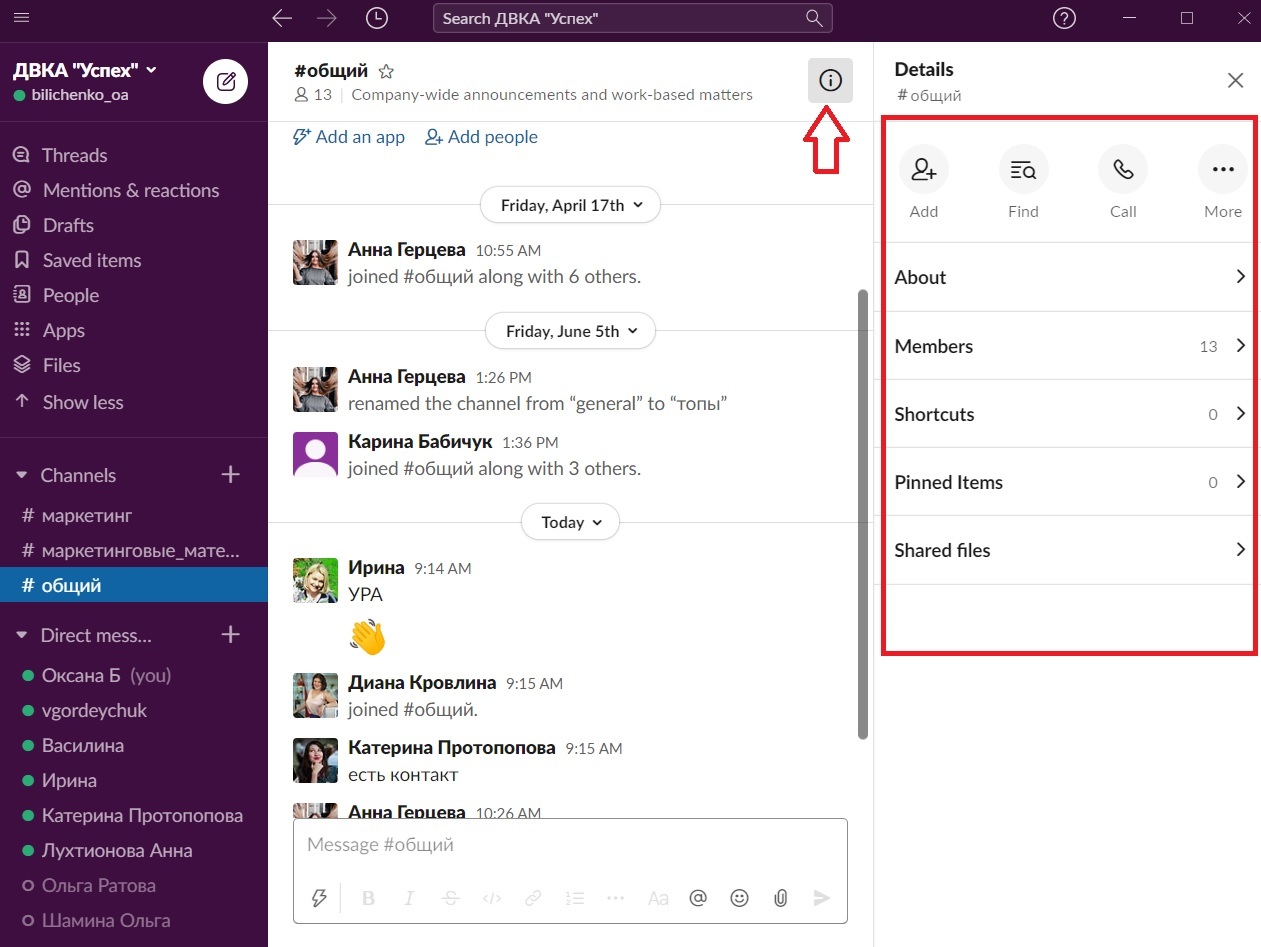Insert a link with chain icon
The width and height of the screenshot is (1261, 947).
pos(533,898)
